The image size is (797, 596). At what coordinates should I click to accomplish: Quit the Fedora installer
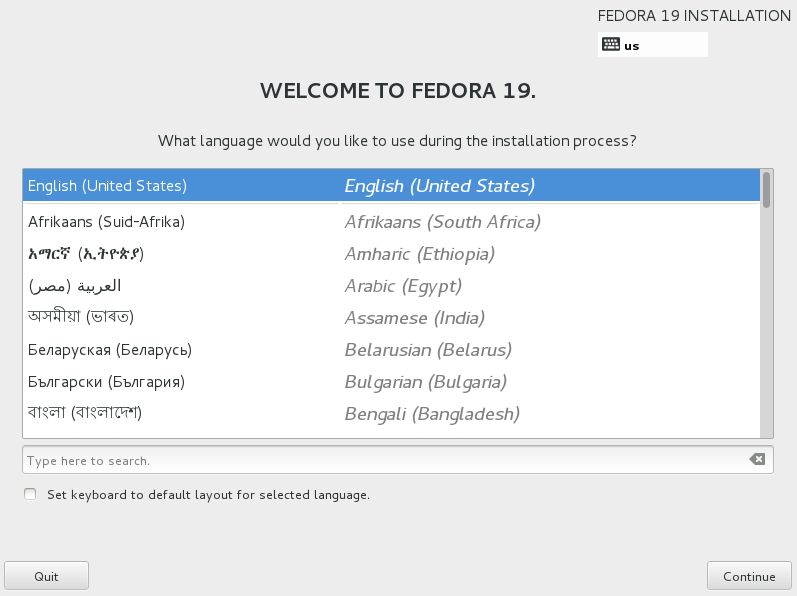(46, 576)
